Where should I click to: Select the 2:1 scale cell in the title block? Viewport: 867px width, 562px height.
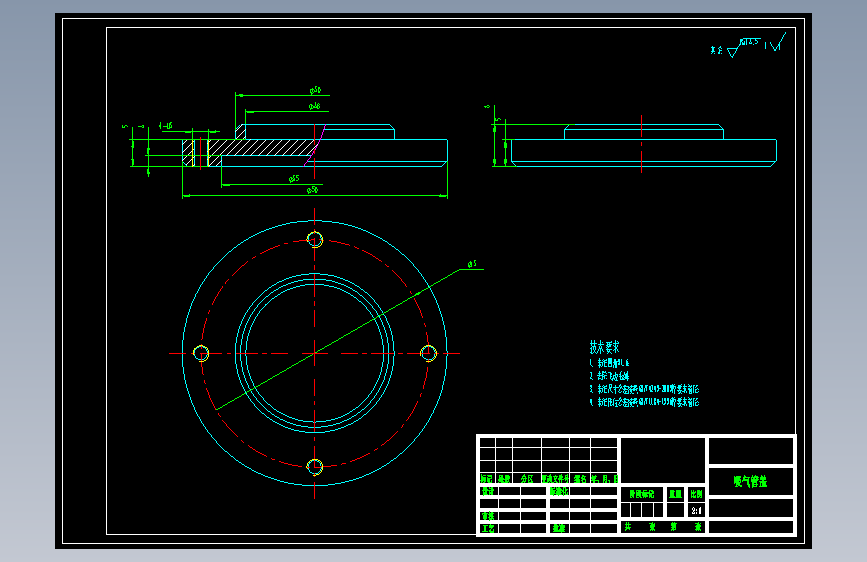click(x=696, y=511)
